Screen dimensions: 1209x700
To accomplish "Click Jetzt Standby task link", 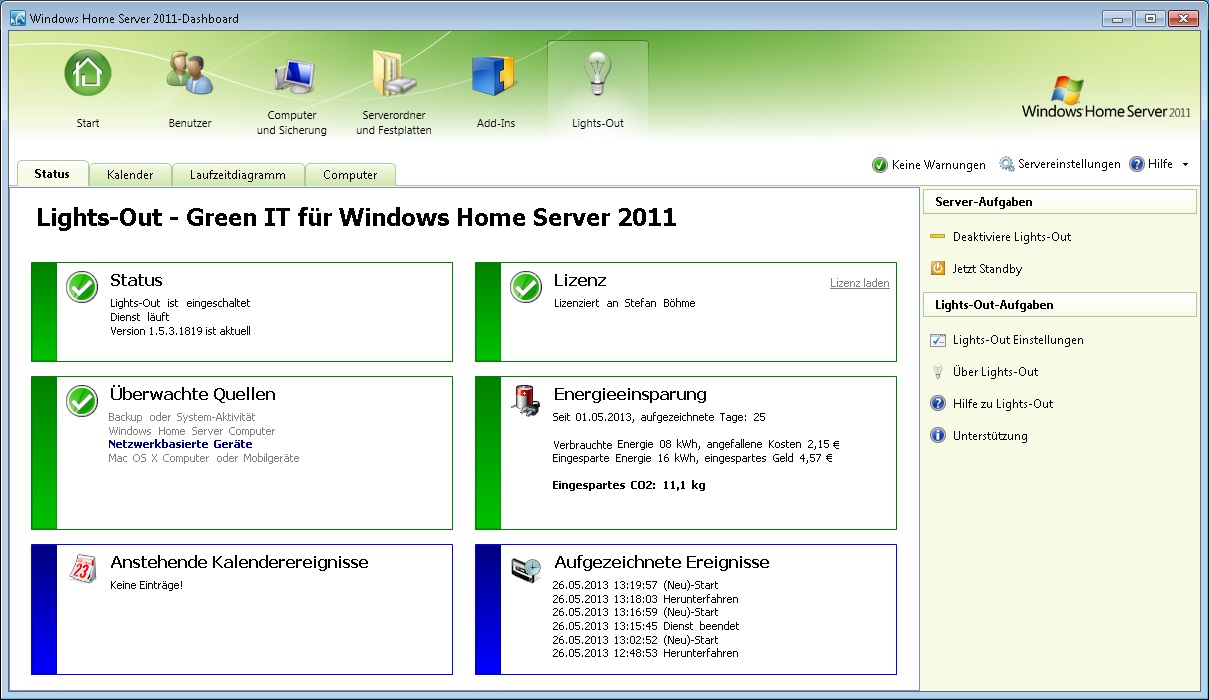I will tap(987, 269).
